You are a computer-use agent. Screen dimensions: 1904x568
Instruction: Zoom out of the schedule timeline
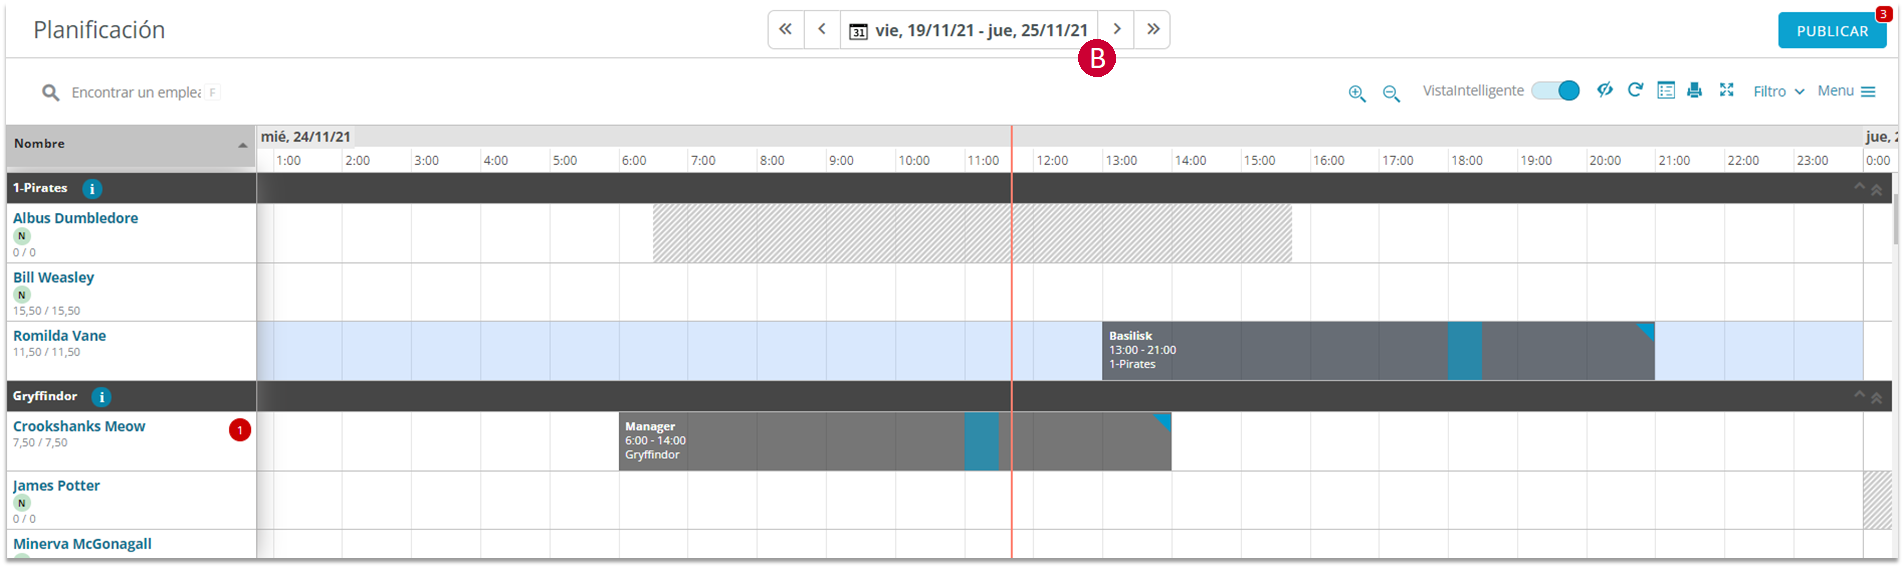click(x=1390, y=93)
